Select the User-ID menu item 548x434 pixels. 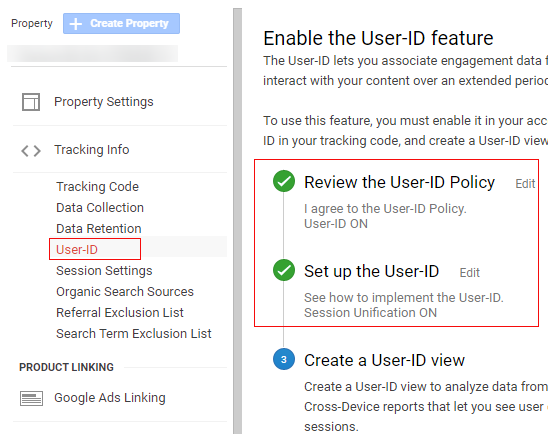point(77,249)
